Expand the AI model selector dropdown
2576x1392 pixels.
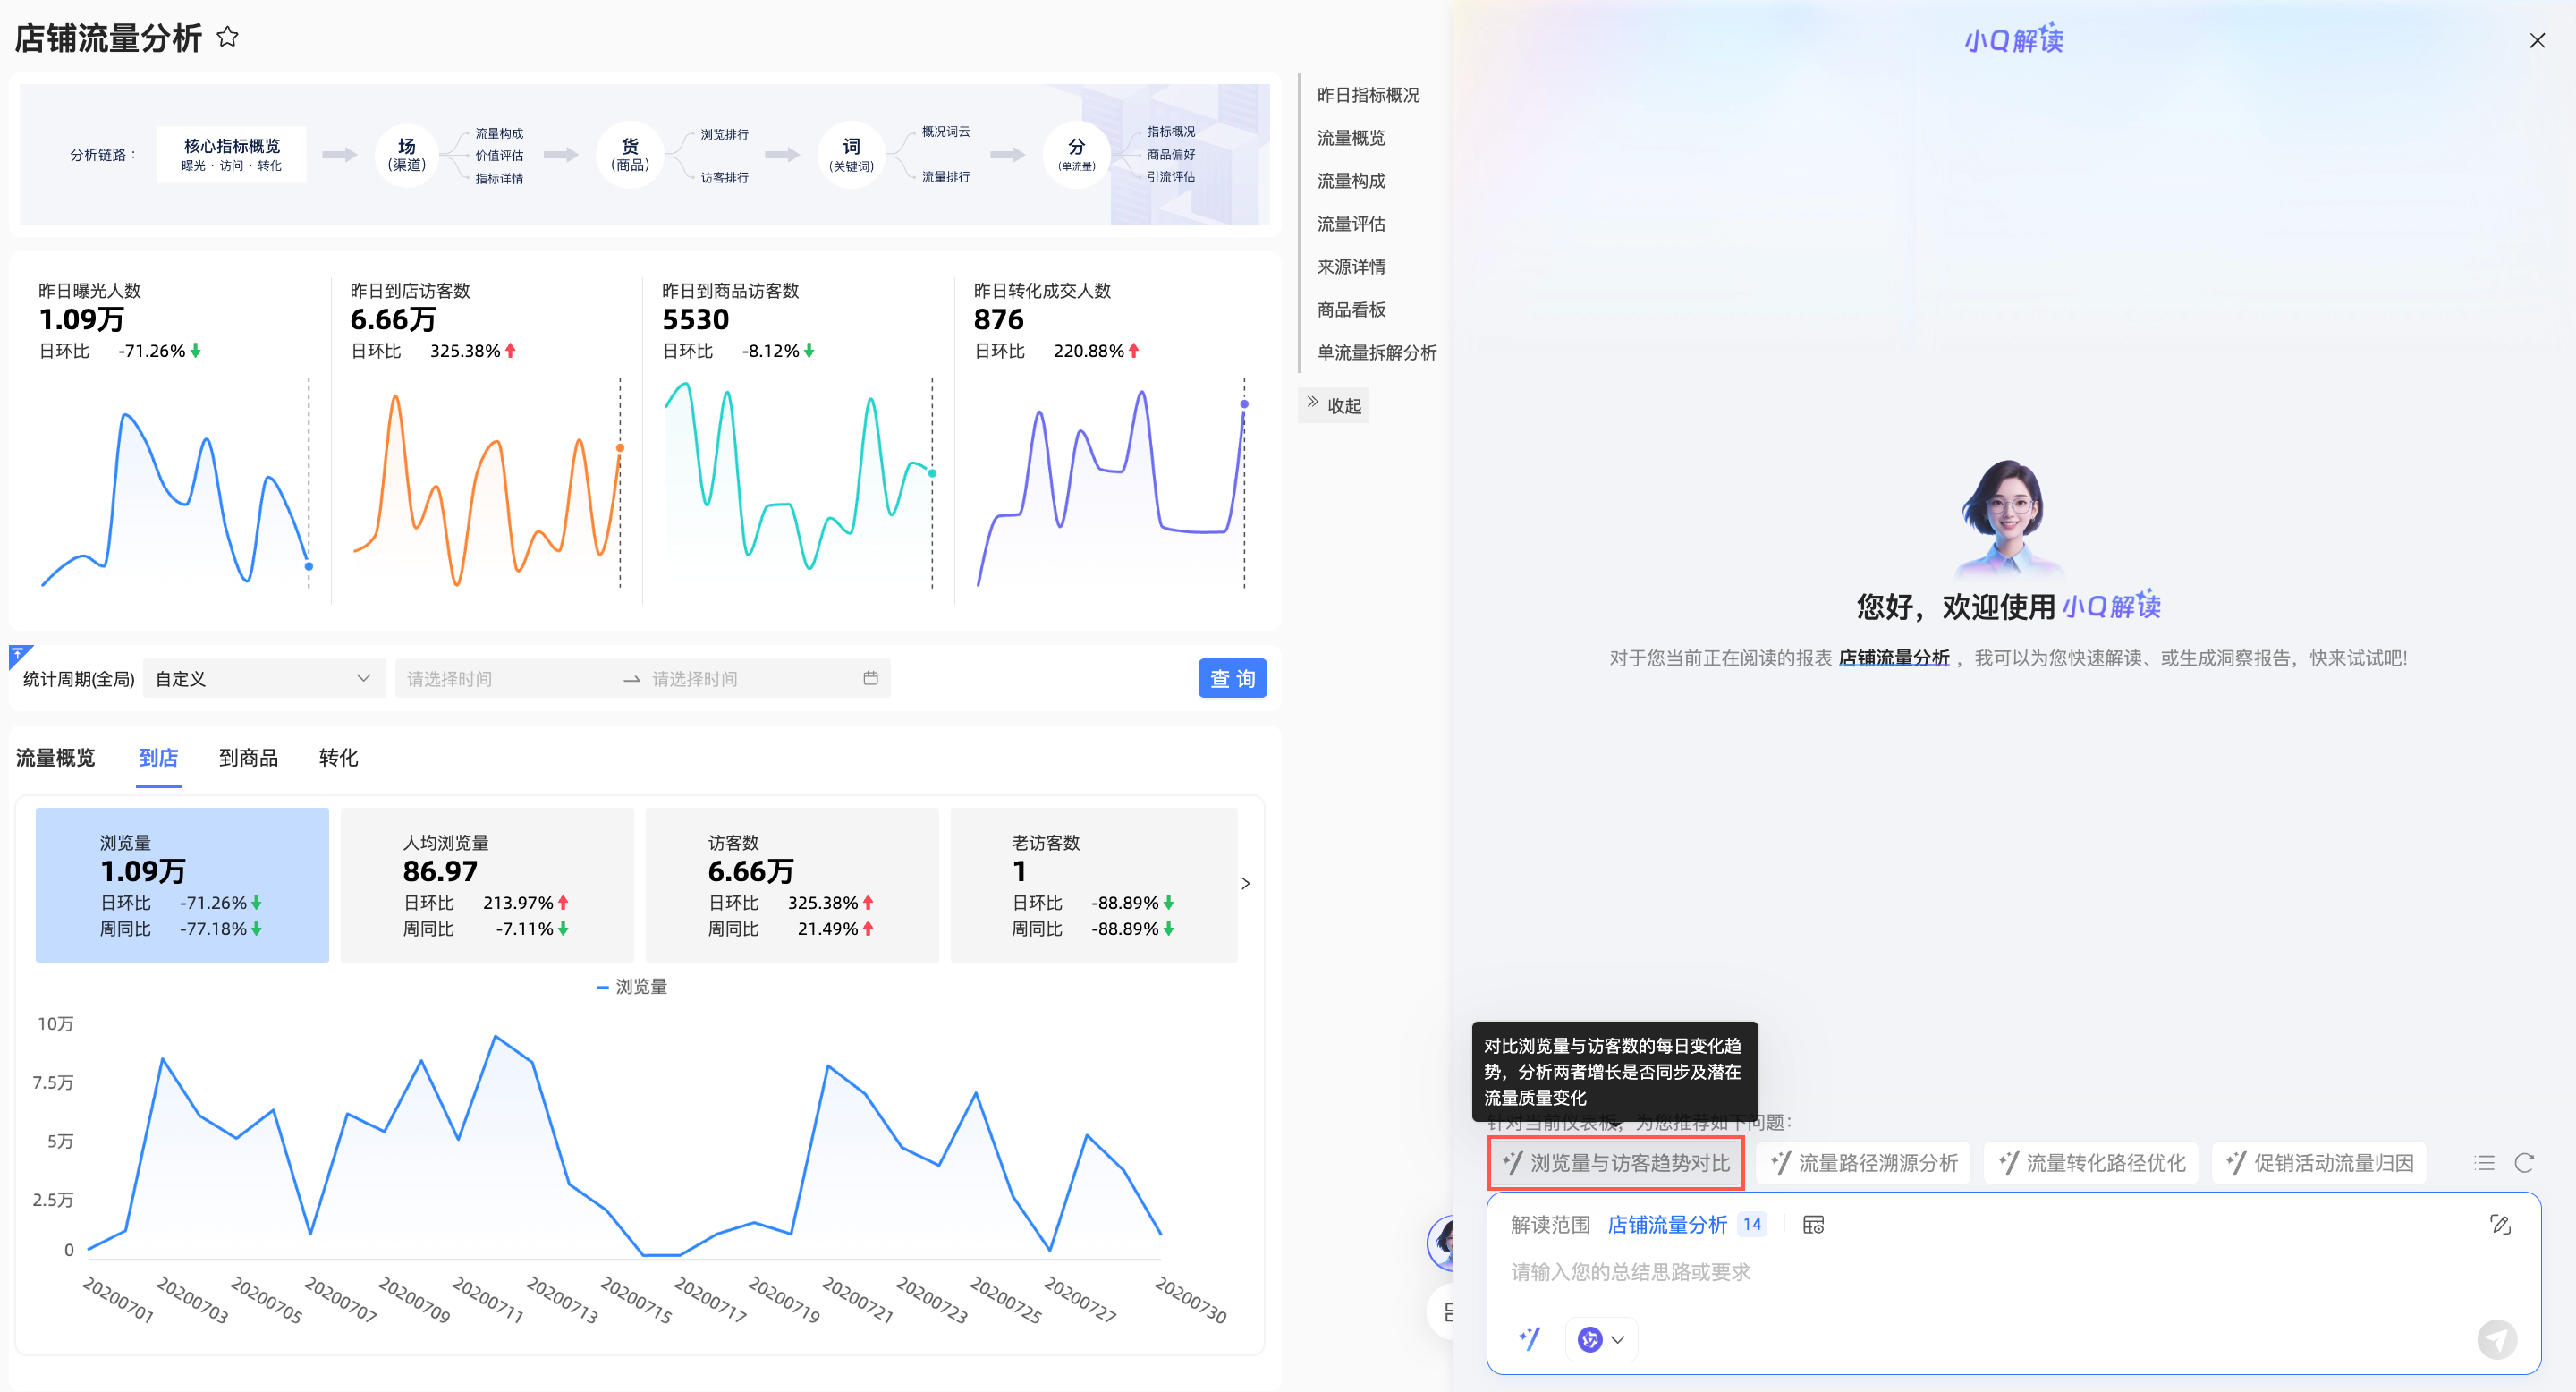[x=1602, y=1338]
